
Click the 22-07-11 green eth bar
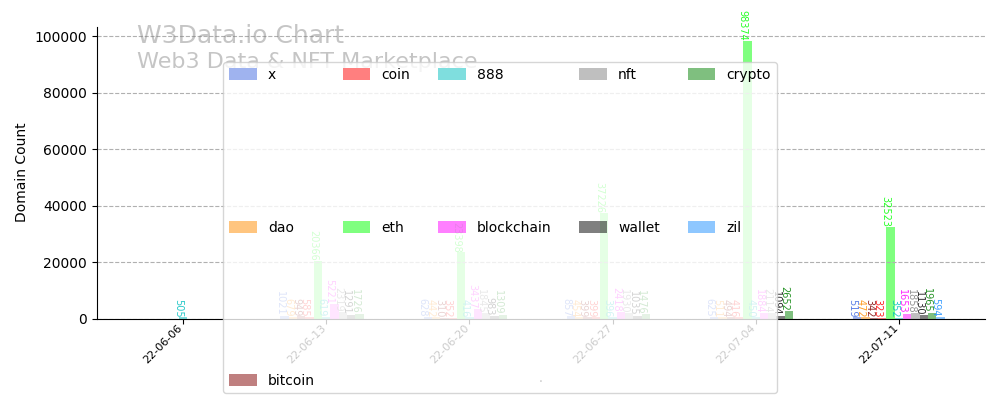890,273
